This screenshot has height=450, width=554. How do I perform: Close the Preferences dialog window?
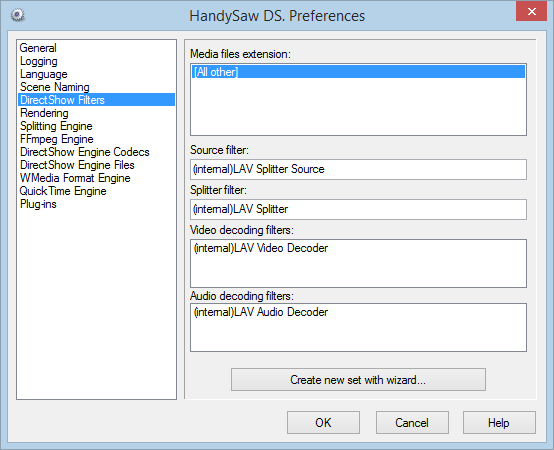pos(531,11)
